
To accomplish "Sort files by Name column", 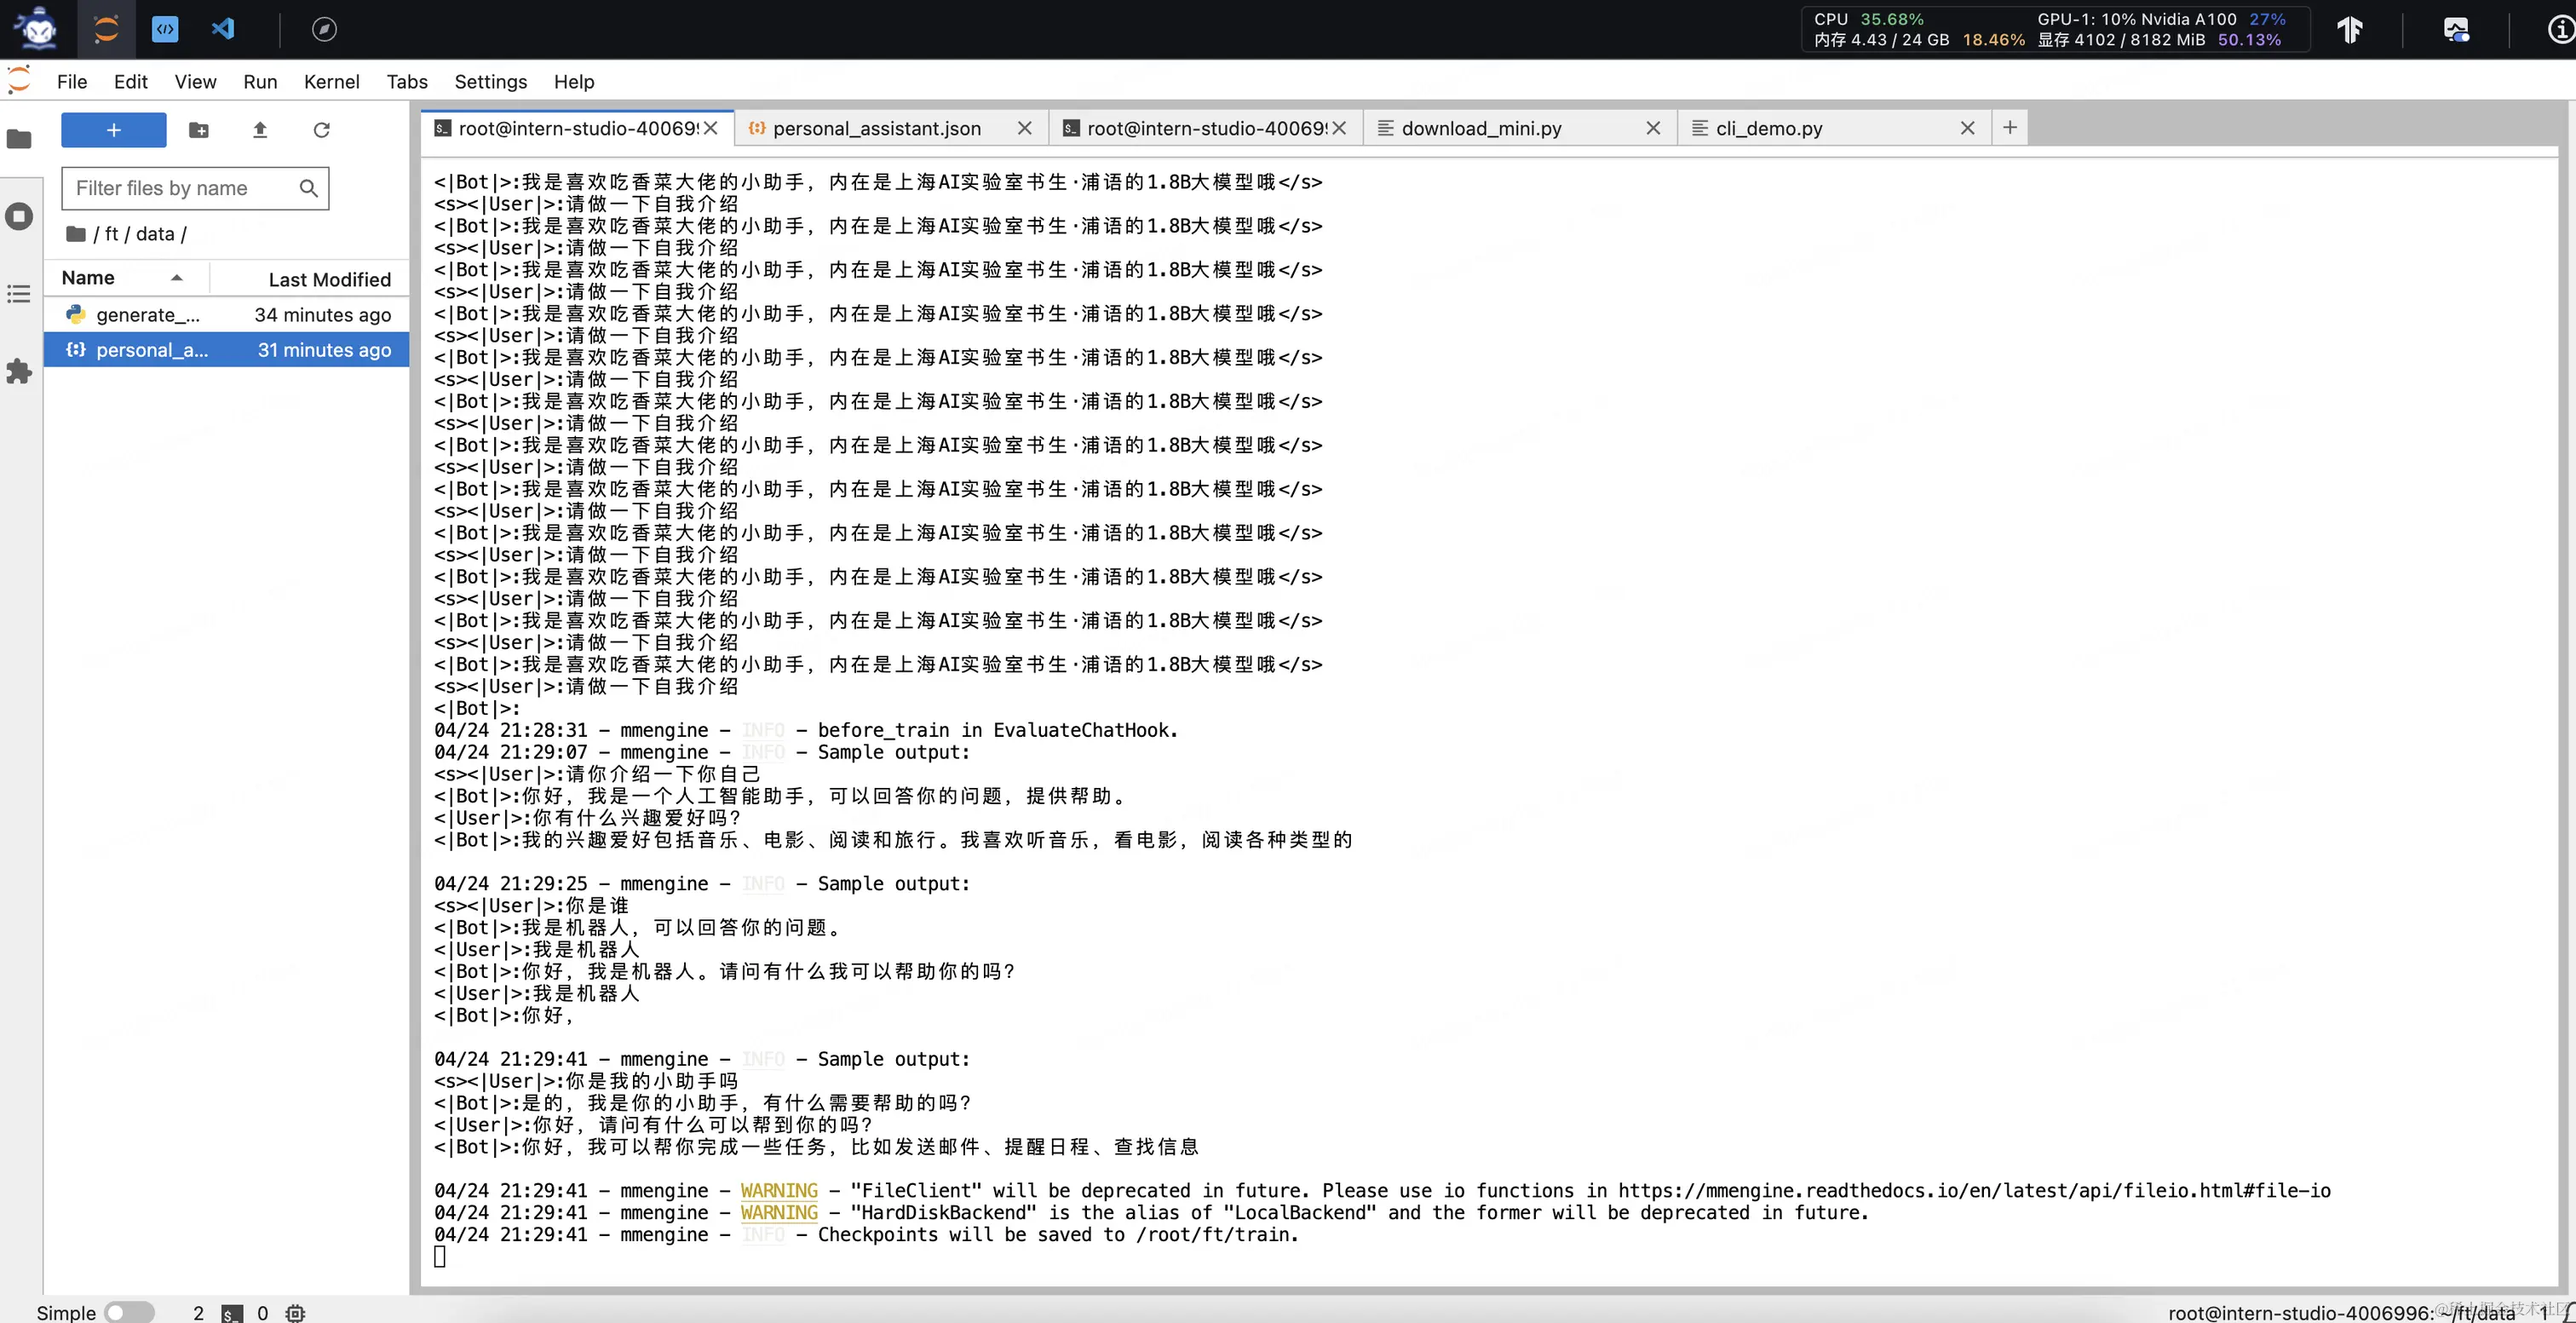I will pos(88,278).
